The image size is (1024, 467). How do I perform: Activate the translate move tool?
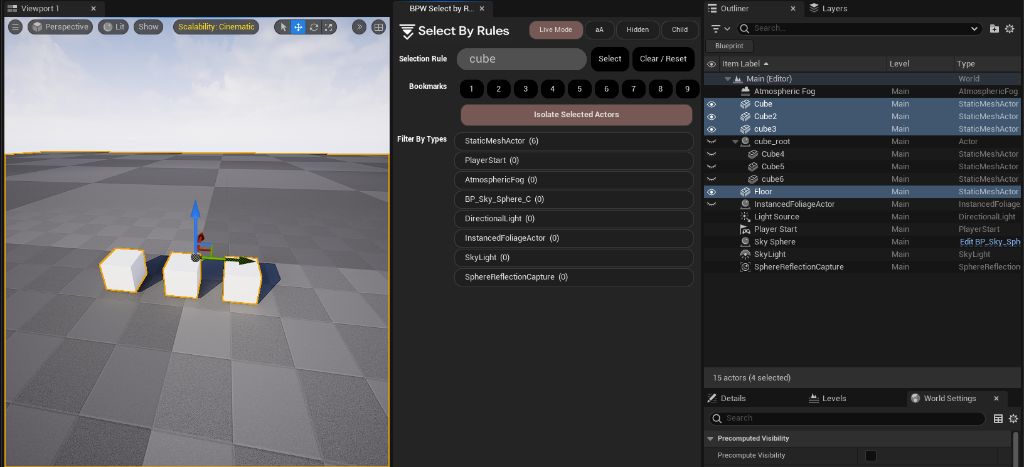[x=298, y=27]
